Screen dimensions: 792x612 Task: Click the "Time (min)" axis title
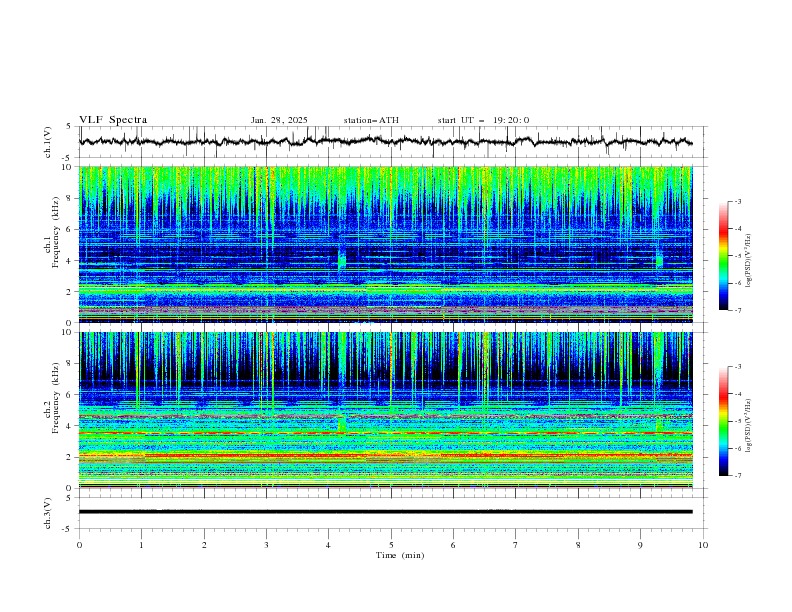tap(400, 555)
